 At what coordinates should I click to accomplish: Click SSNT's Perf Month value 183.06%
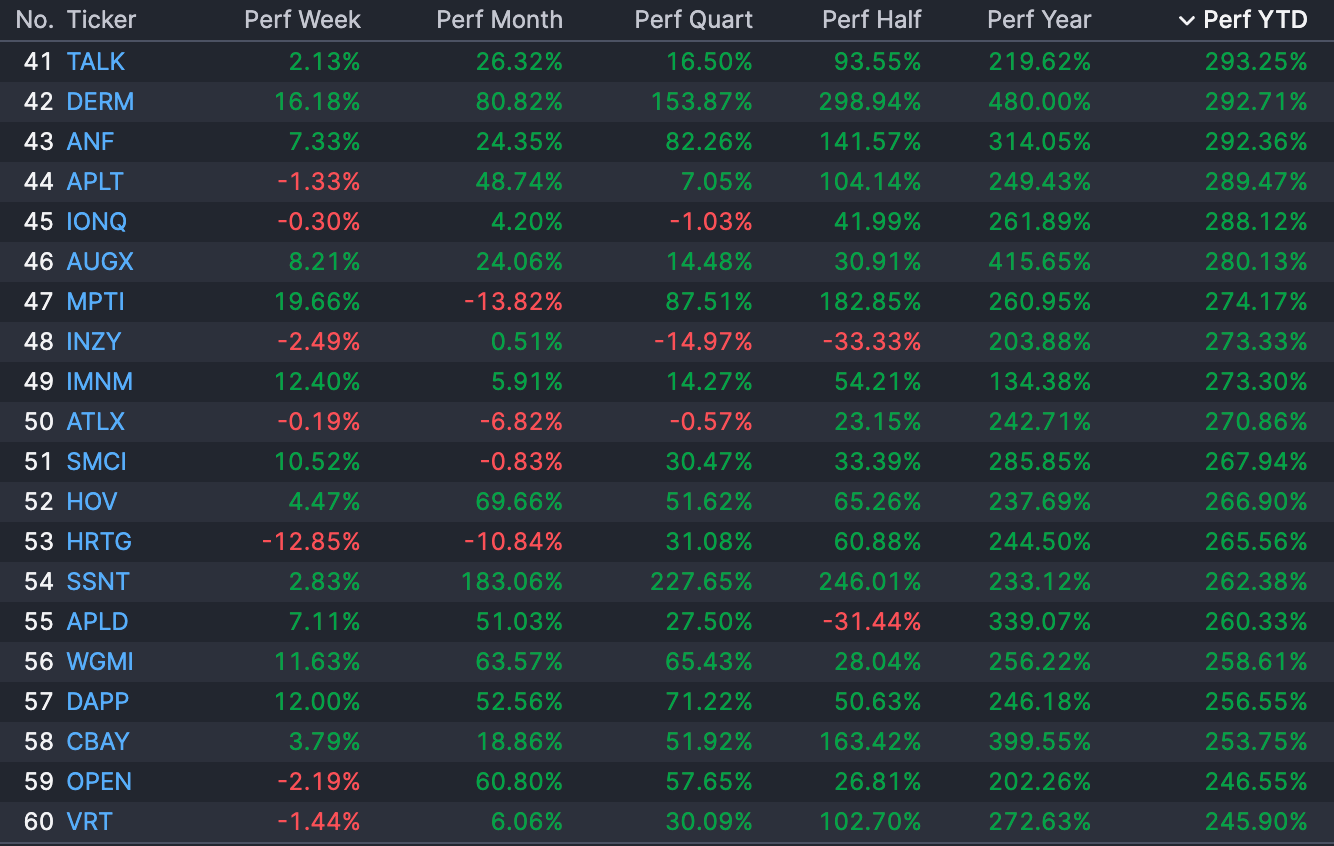512,582
